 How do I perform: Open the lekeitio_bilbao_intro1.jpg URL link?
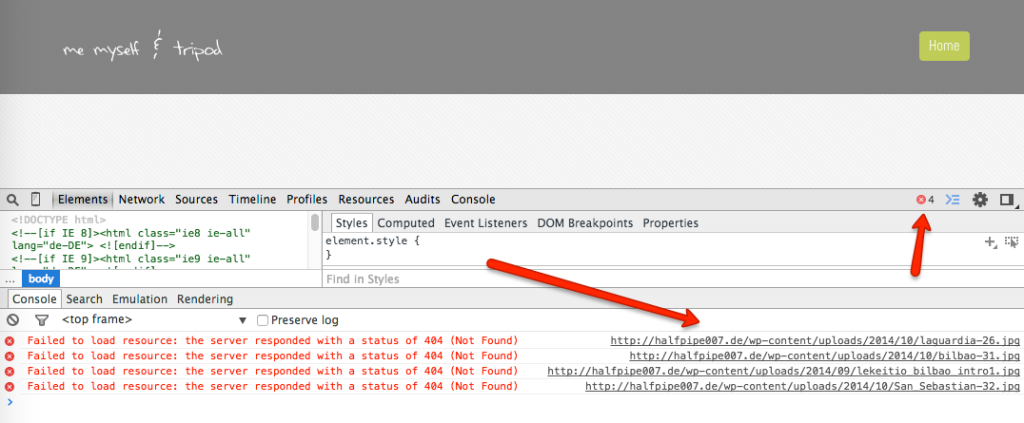783,371
